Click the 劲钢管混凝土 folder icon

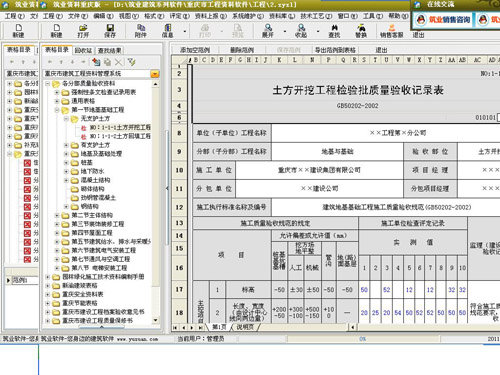click(x=75, y=198)
